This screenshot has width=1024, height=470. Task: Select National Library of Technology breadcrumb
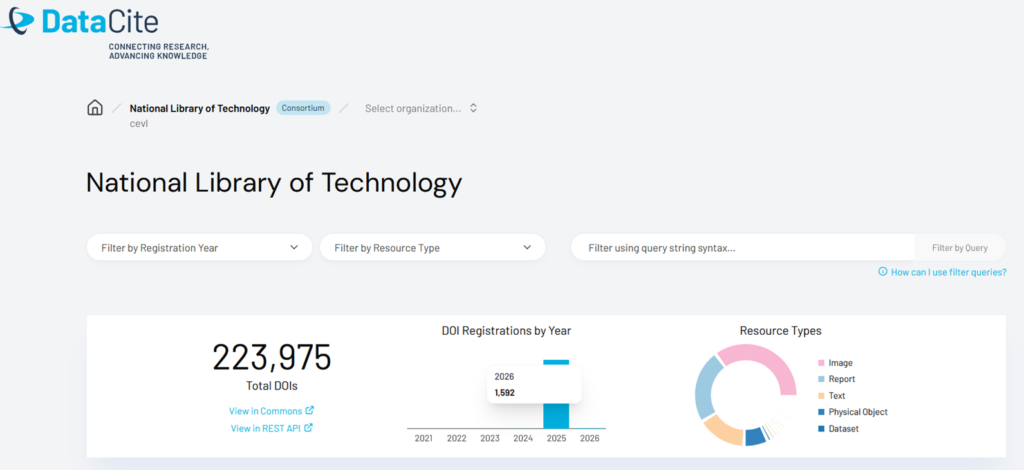coord(199,108)
